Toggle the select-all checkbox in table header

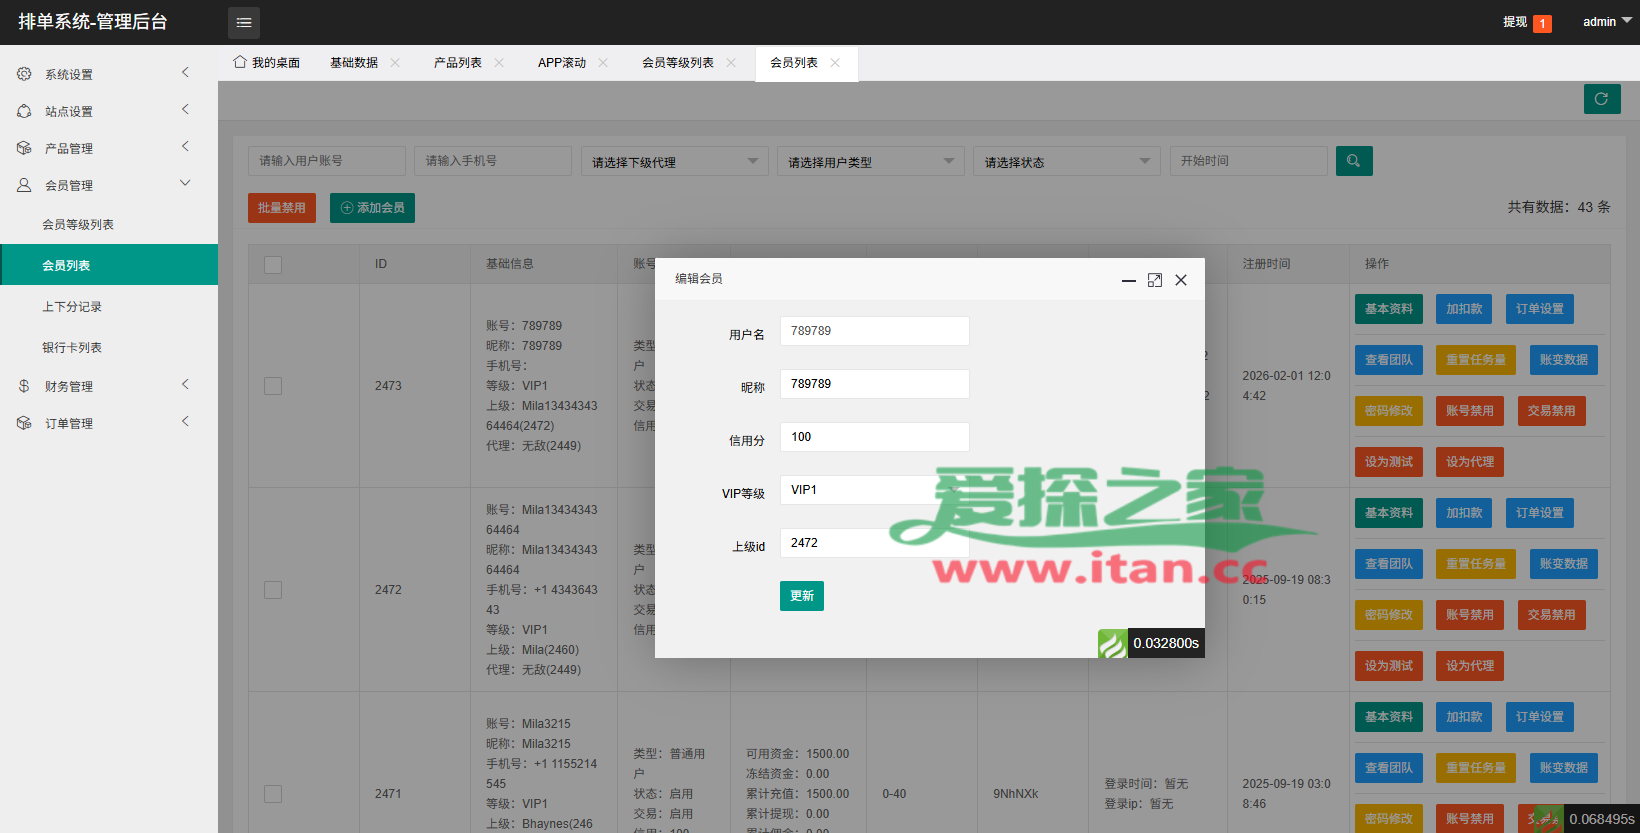273,264
